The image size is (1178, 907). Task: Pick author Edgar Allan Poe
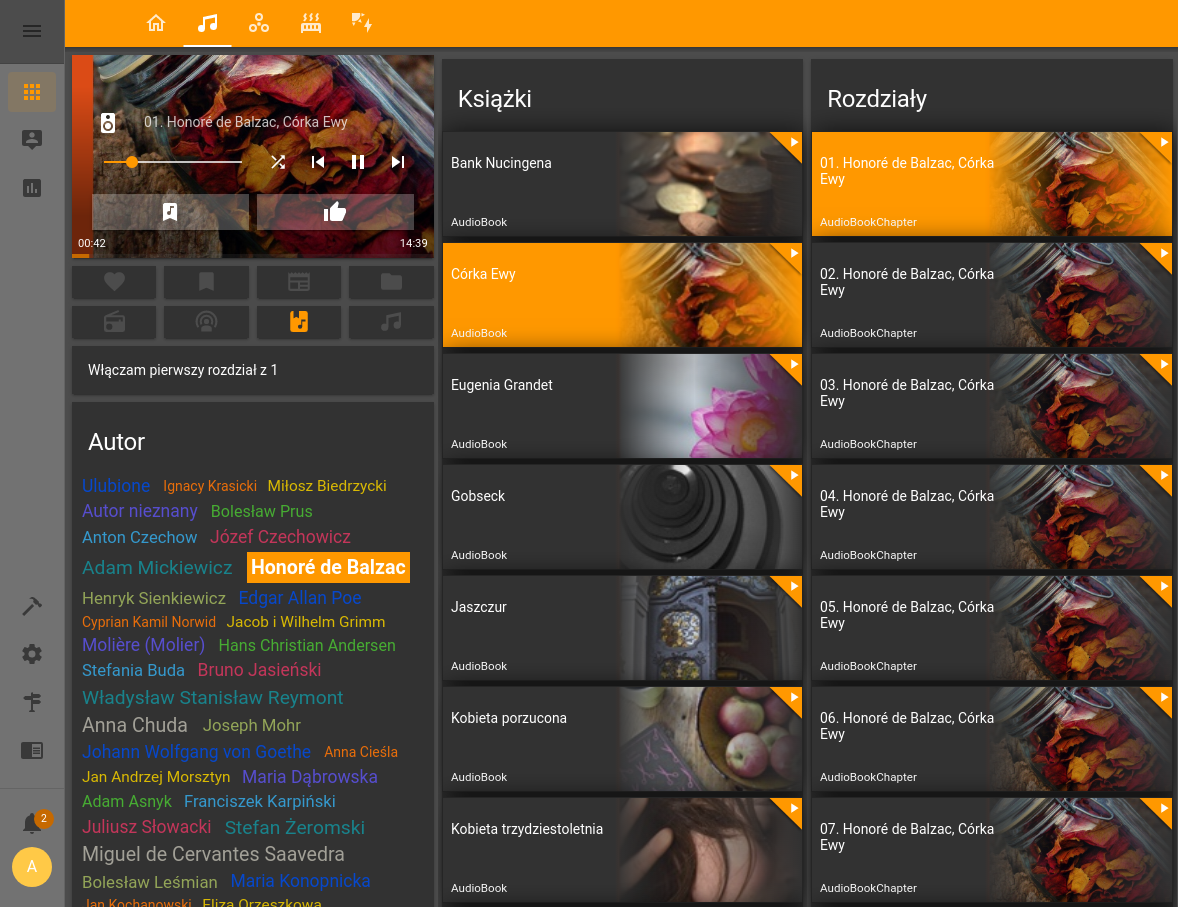pos(300,598)
